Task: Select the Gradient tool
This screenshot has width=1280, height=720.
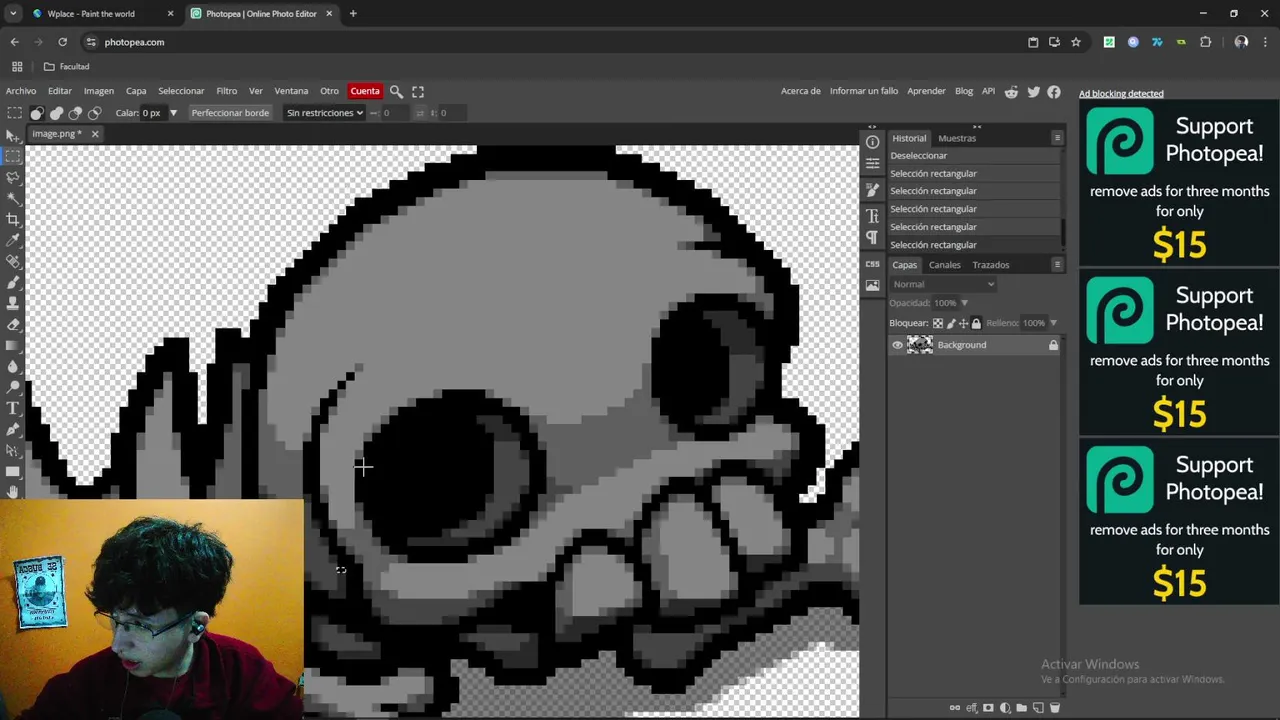Action: 13,345
